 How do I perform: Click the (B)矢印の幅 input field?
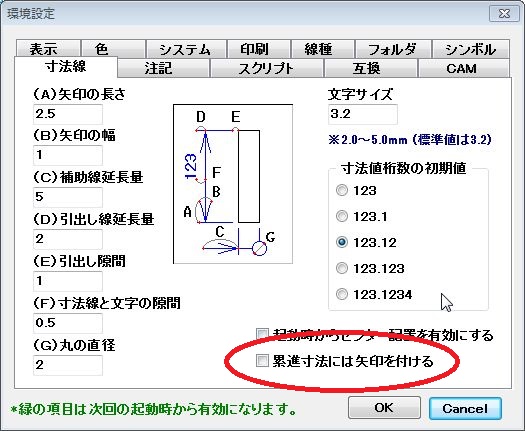tap(68, 155)
